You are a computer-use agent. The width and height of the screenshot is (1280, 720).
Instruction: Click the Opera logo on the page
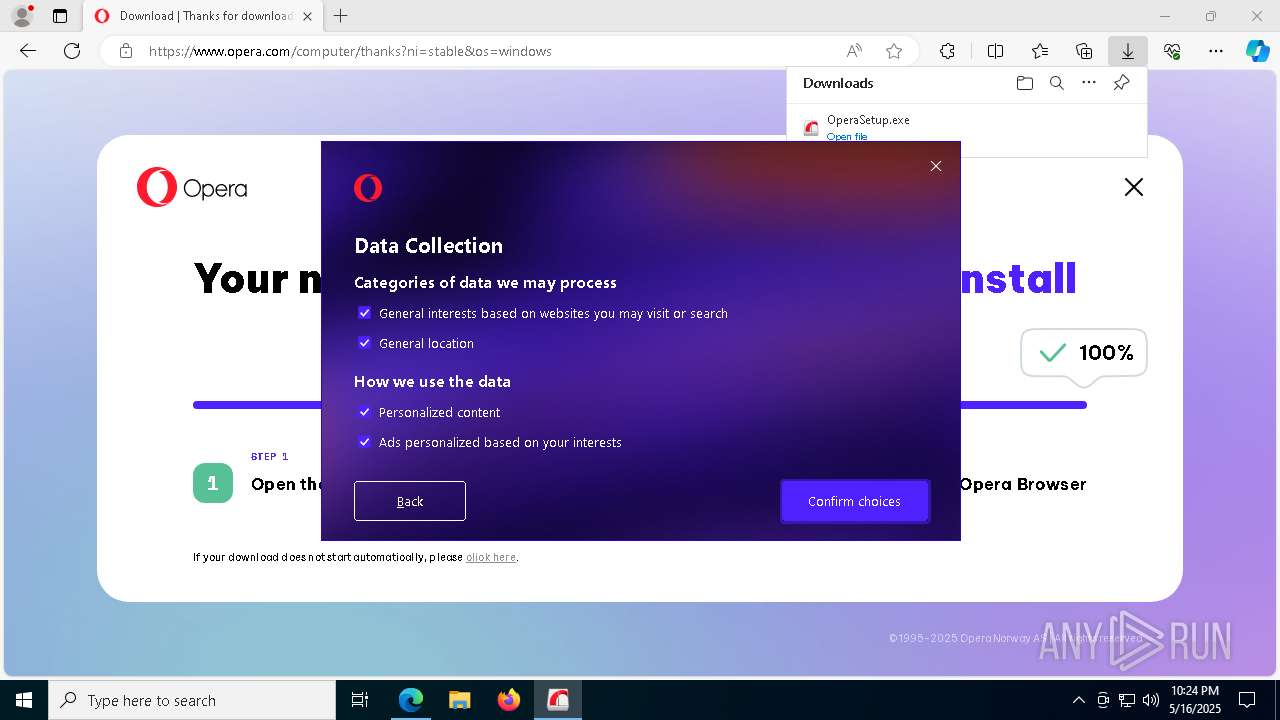pos(192,187)
